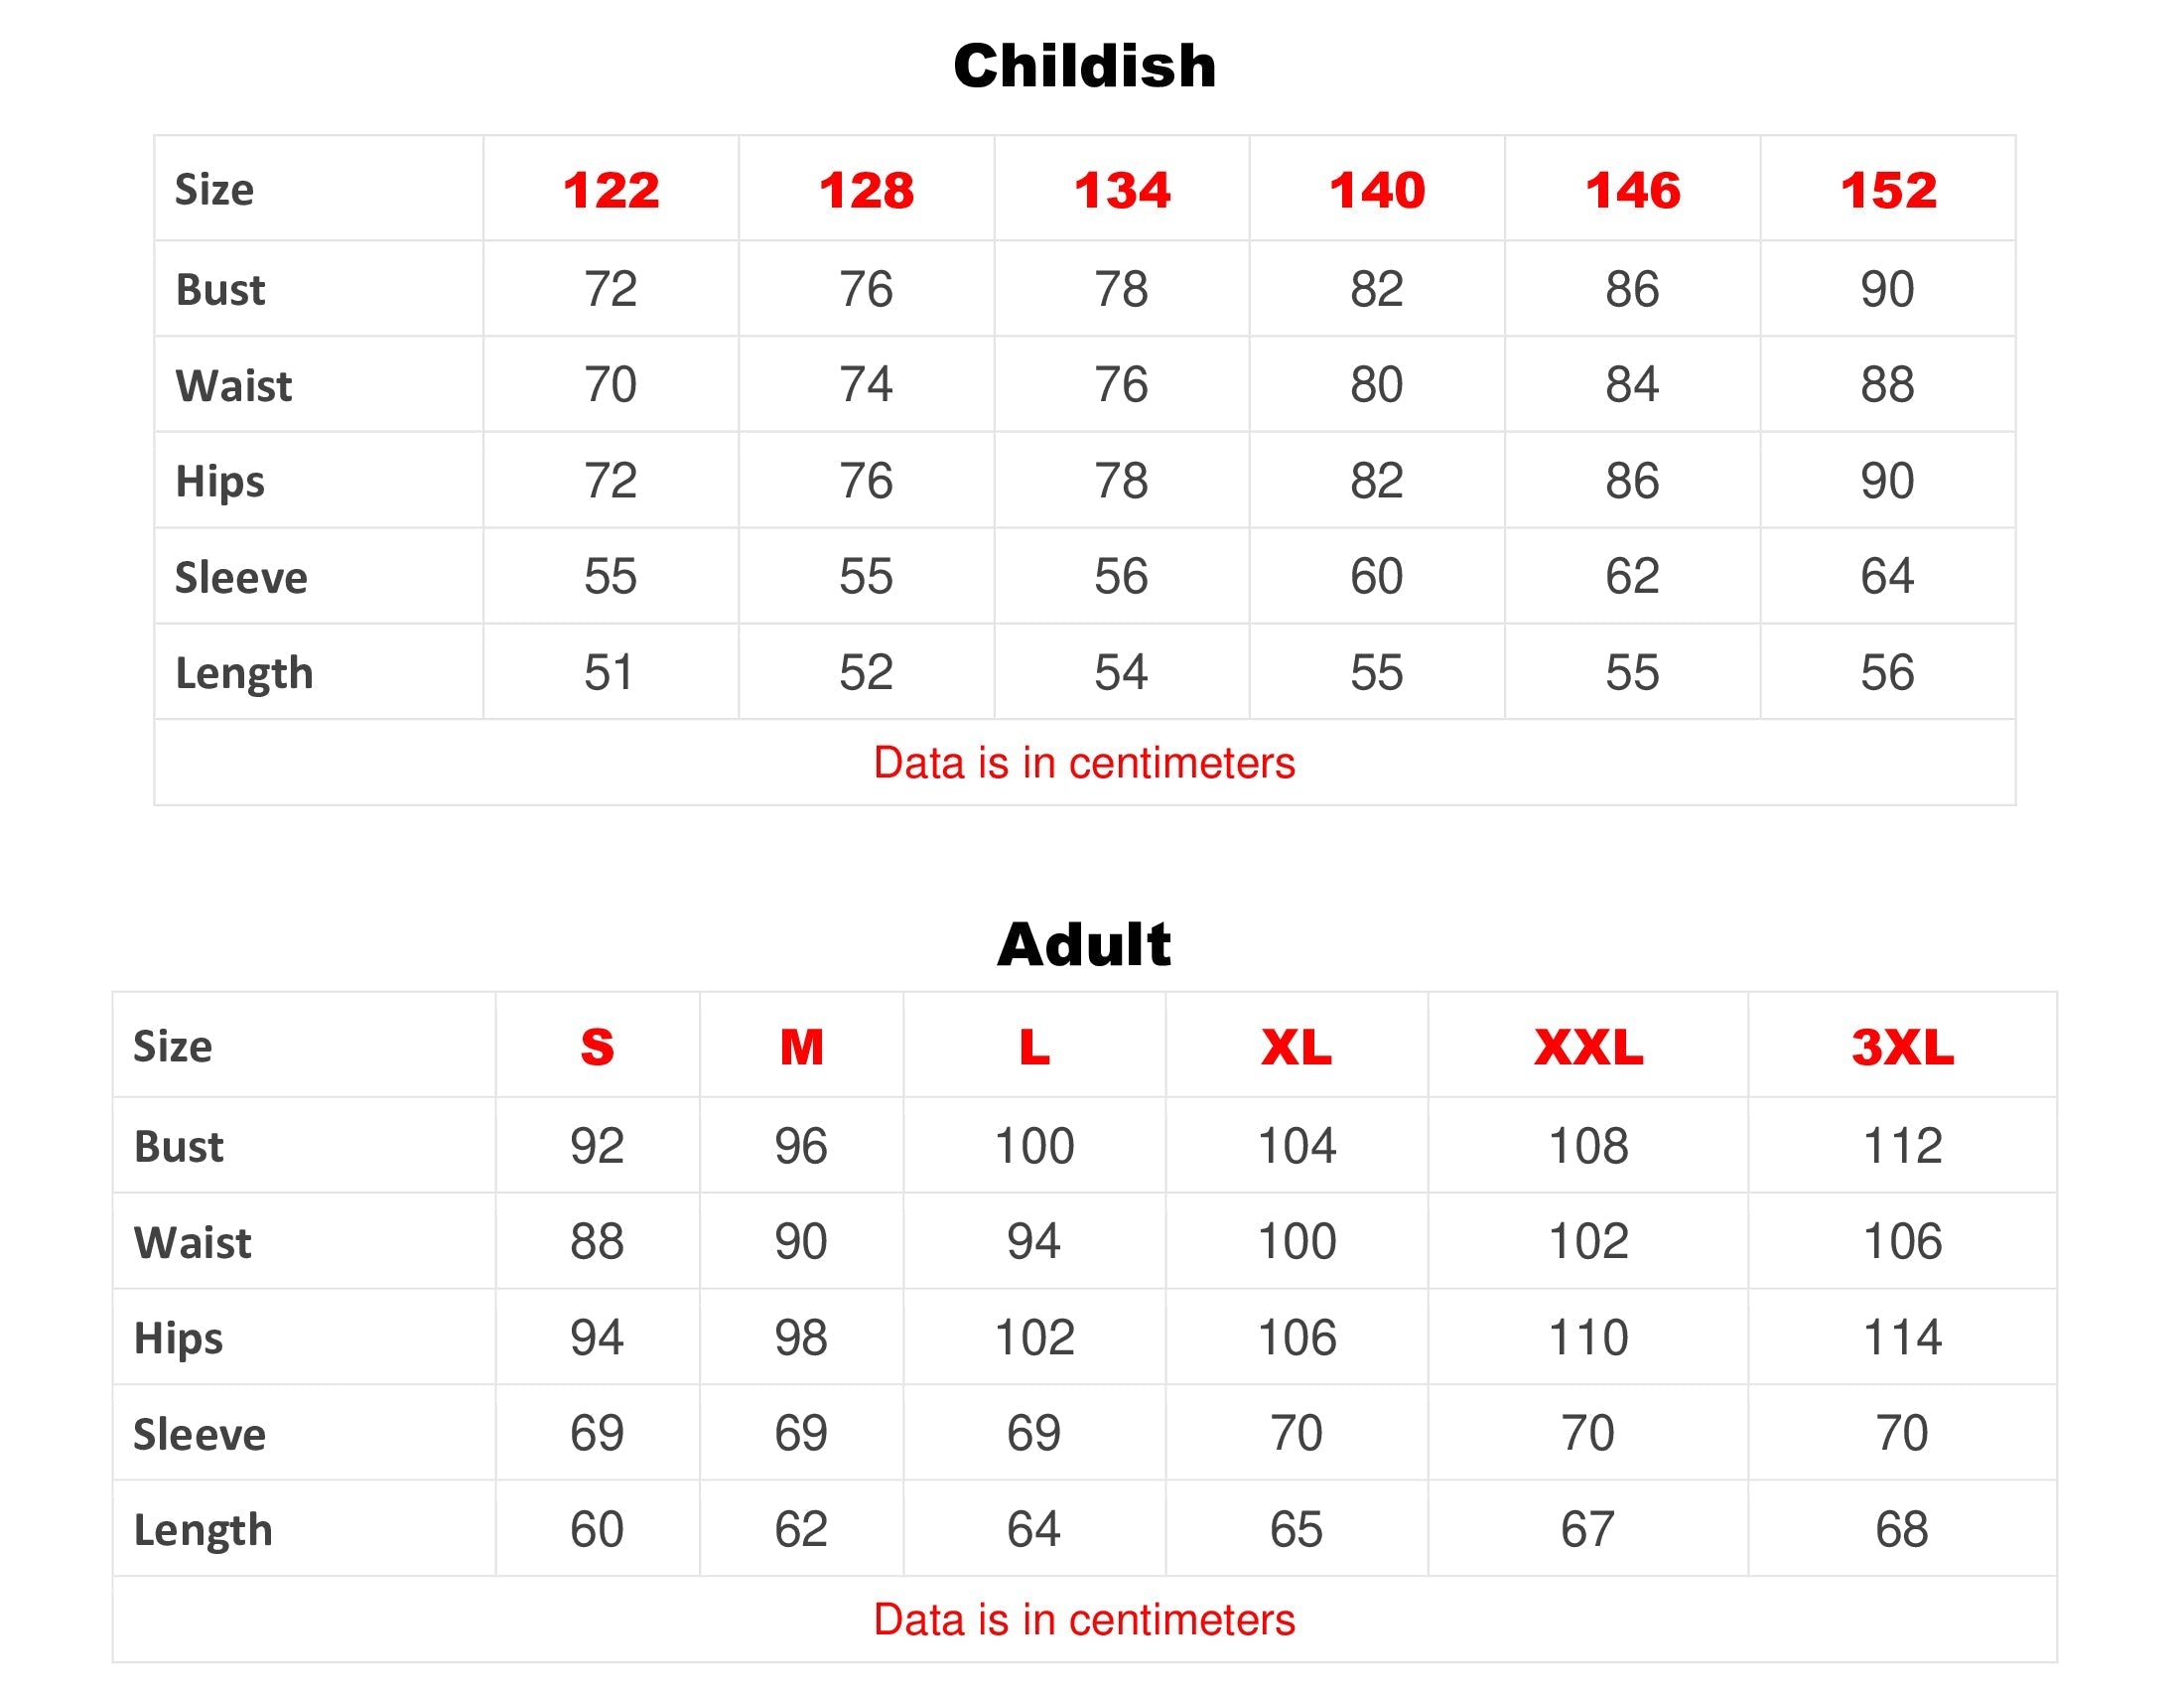Click the 152 size column header
The image size is (2184, 1688).
click(x=1888, y=190)
